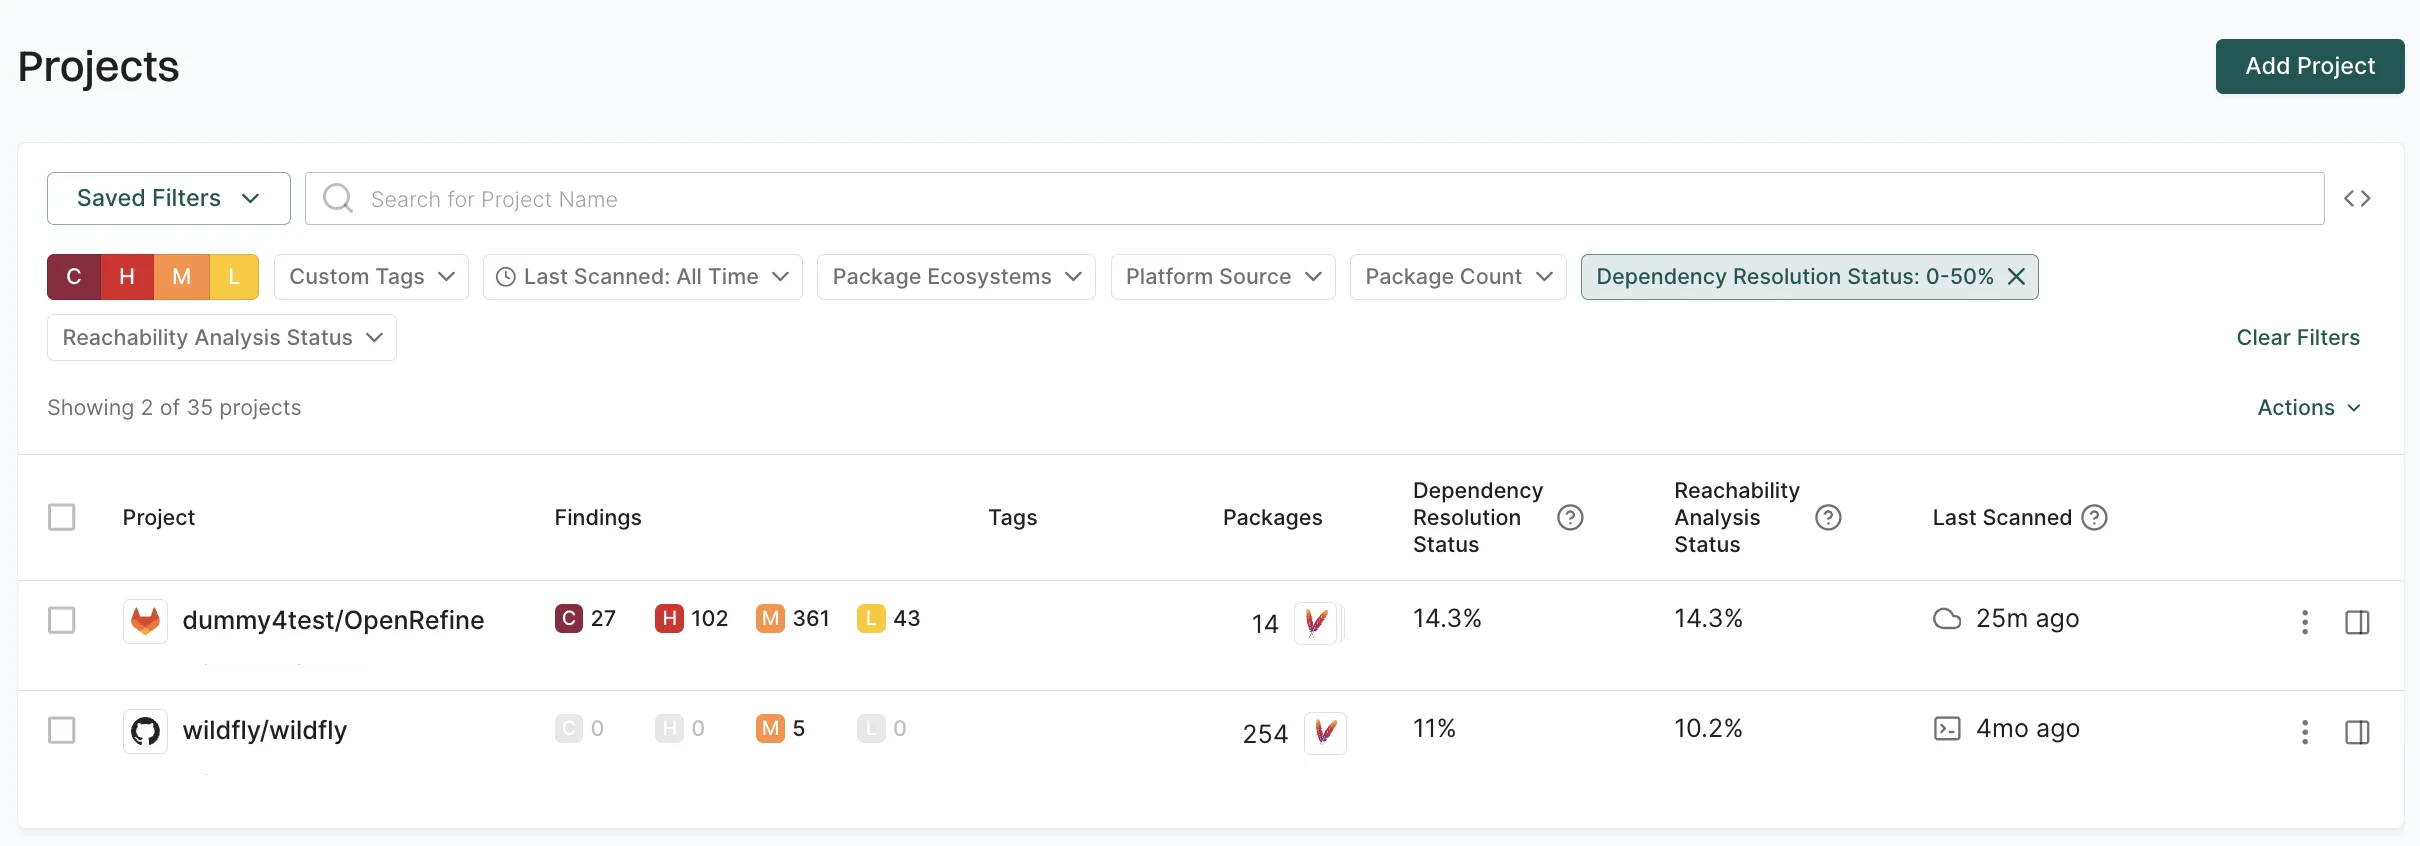Expand the Saved Filters dropdown
Image resolution: width=2420 pixels, height=846 pixels.
(168, 199)
